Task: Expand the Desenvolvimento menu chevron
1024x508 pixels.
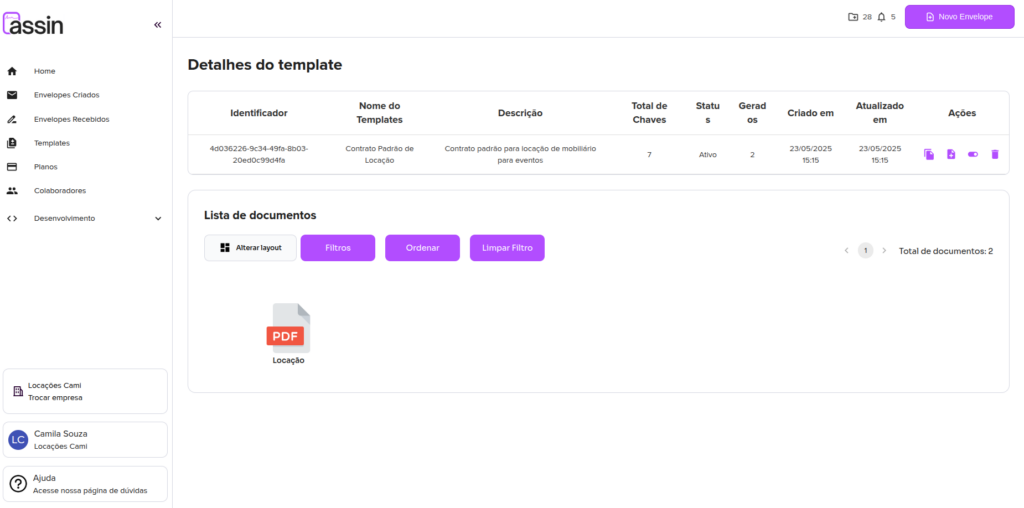Action: [x=158, y=219]
